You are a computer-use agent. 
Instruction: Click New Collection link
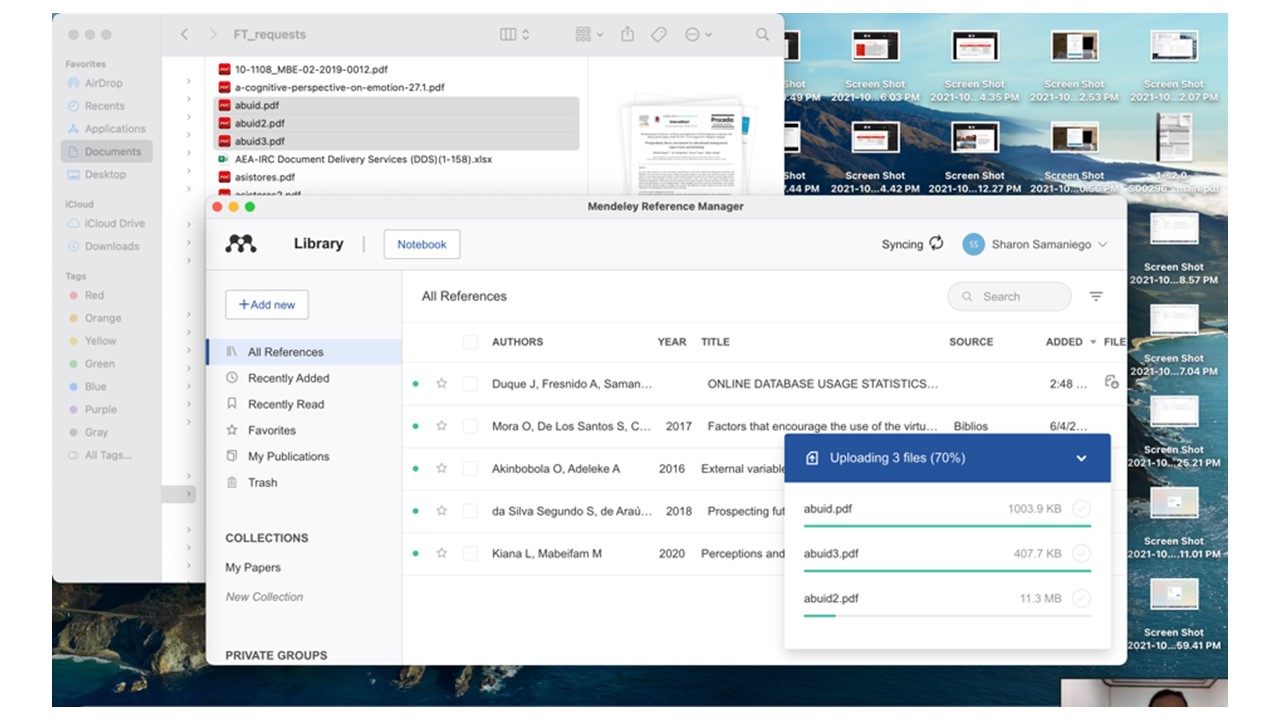[x=264, y=596]
